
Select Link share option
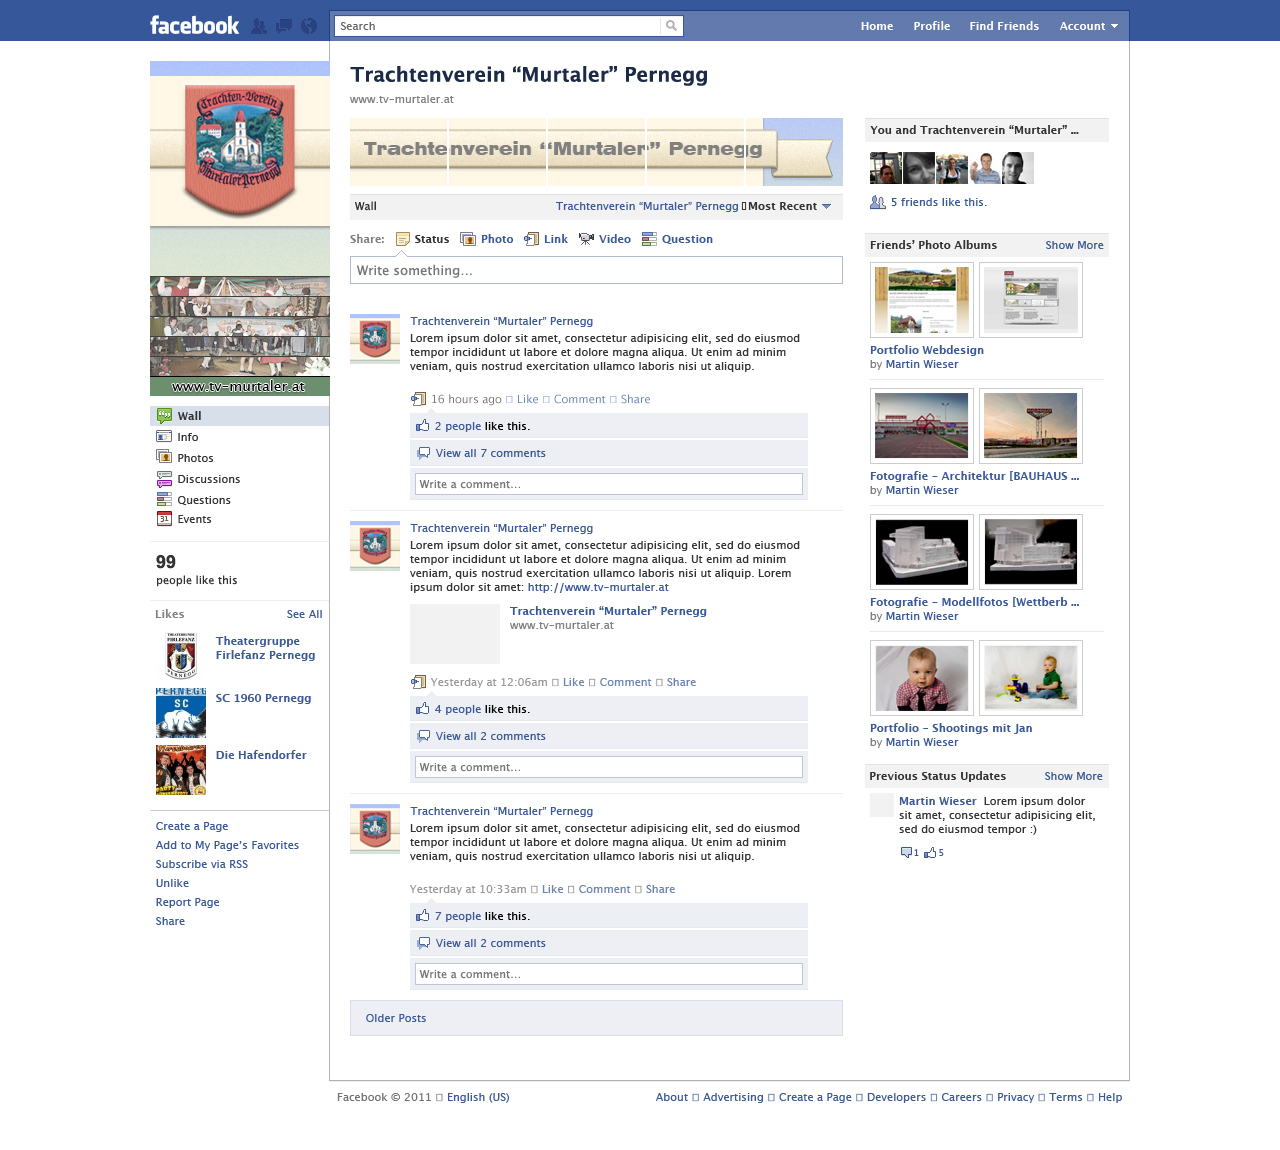coord(546,239)
